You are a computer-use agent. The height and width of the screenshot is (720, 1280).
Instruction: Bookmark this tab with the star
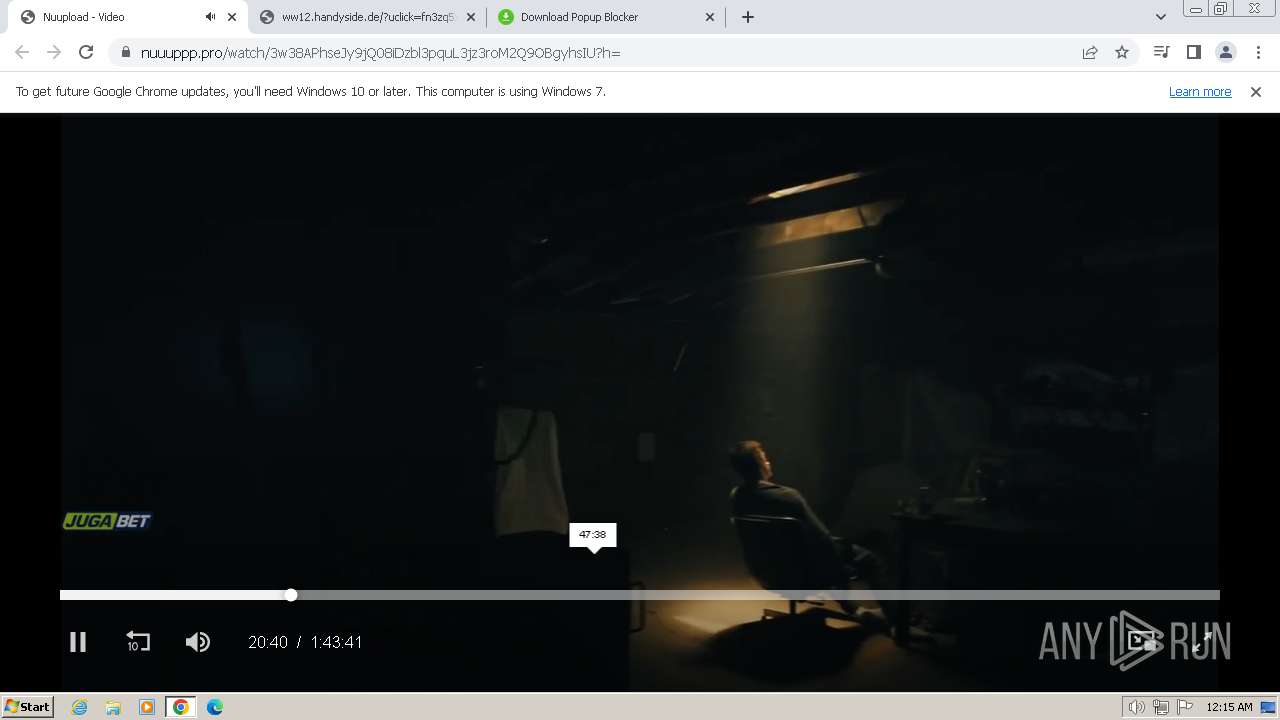click(1122, 52)
